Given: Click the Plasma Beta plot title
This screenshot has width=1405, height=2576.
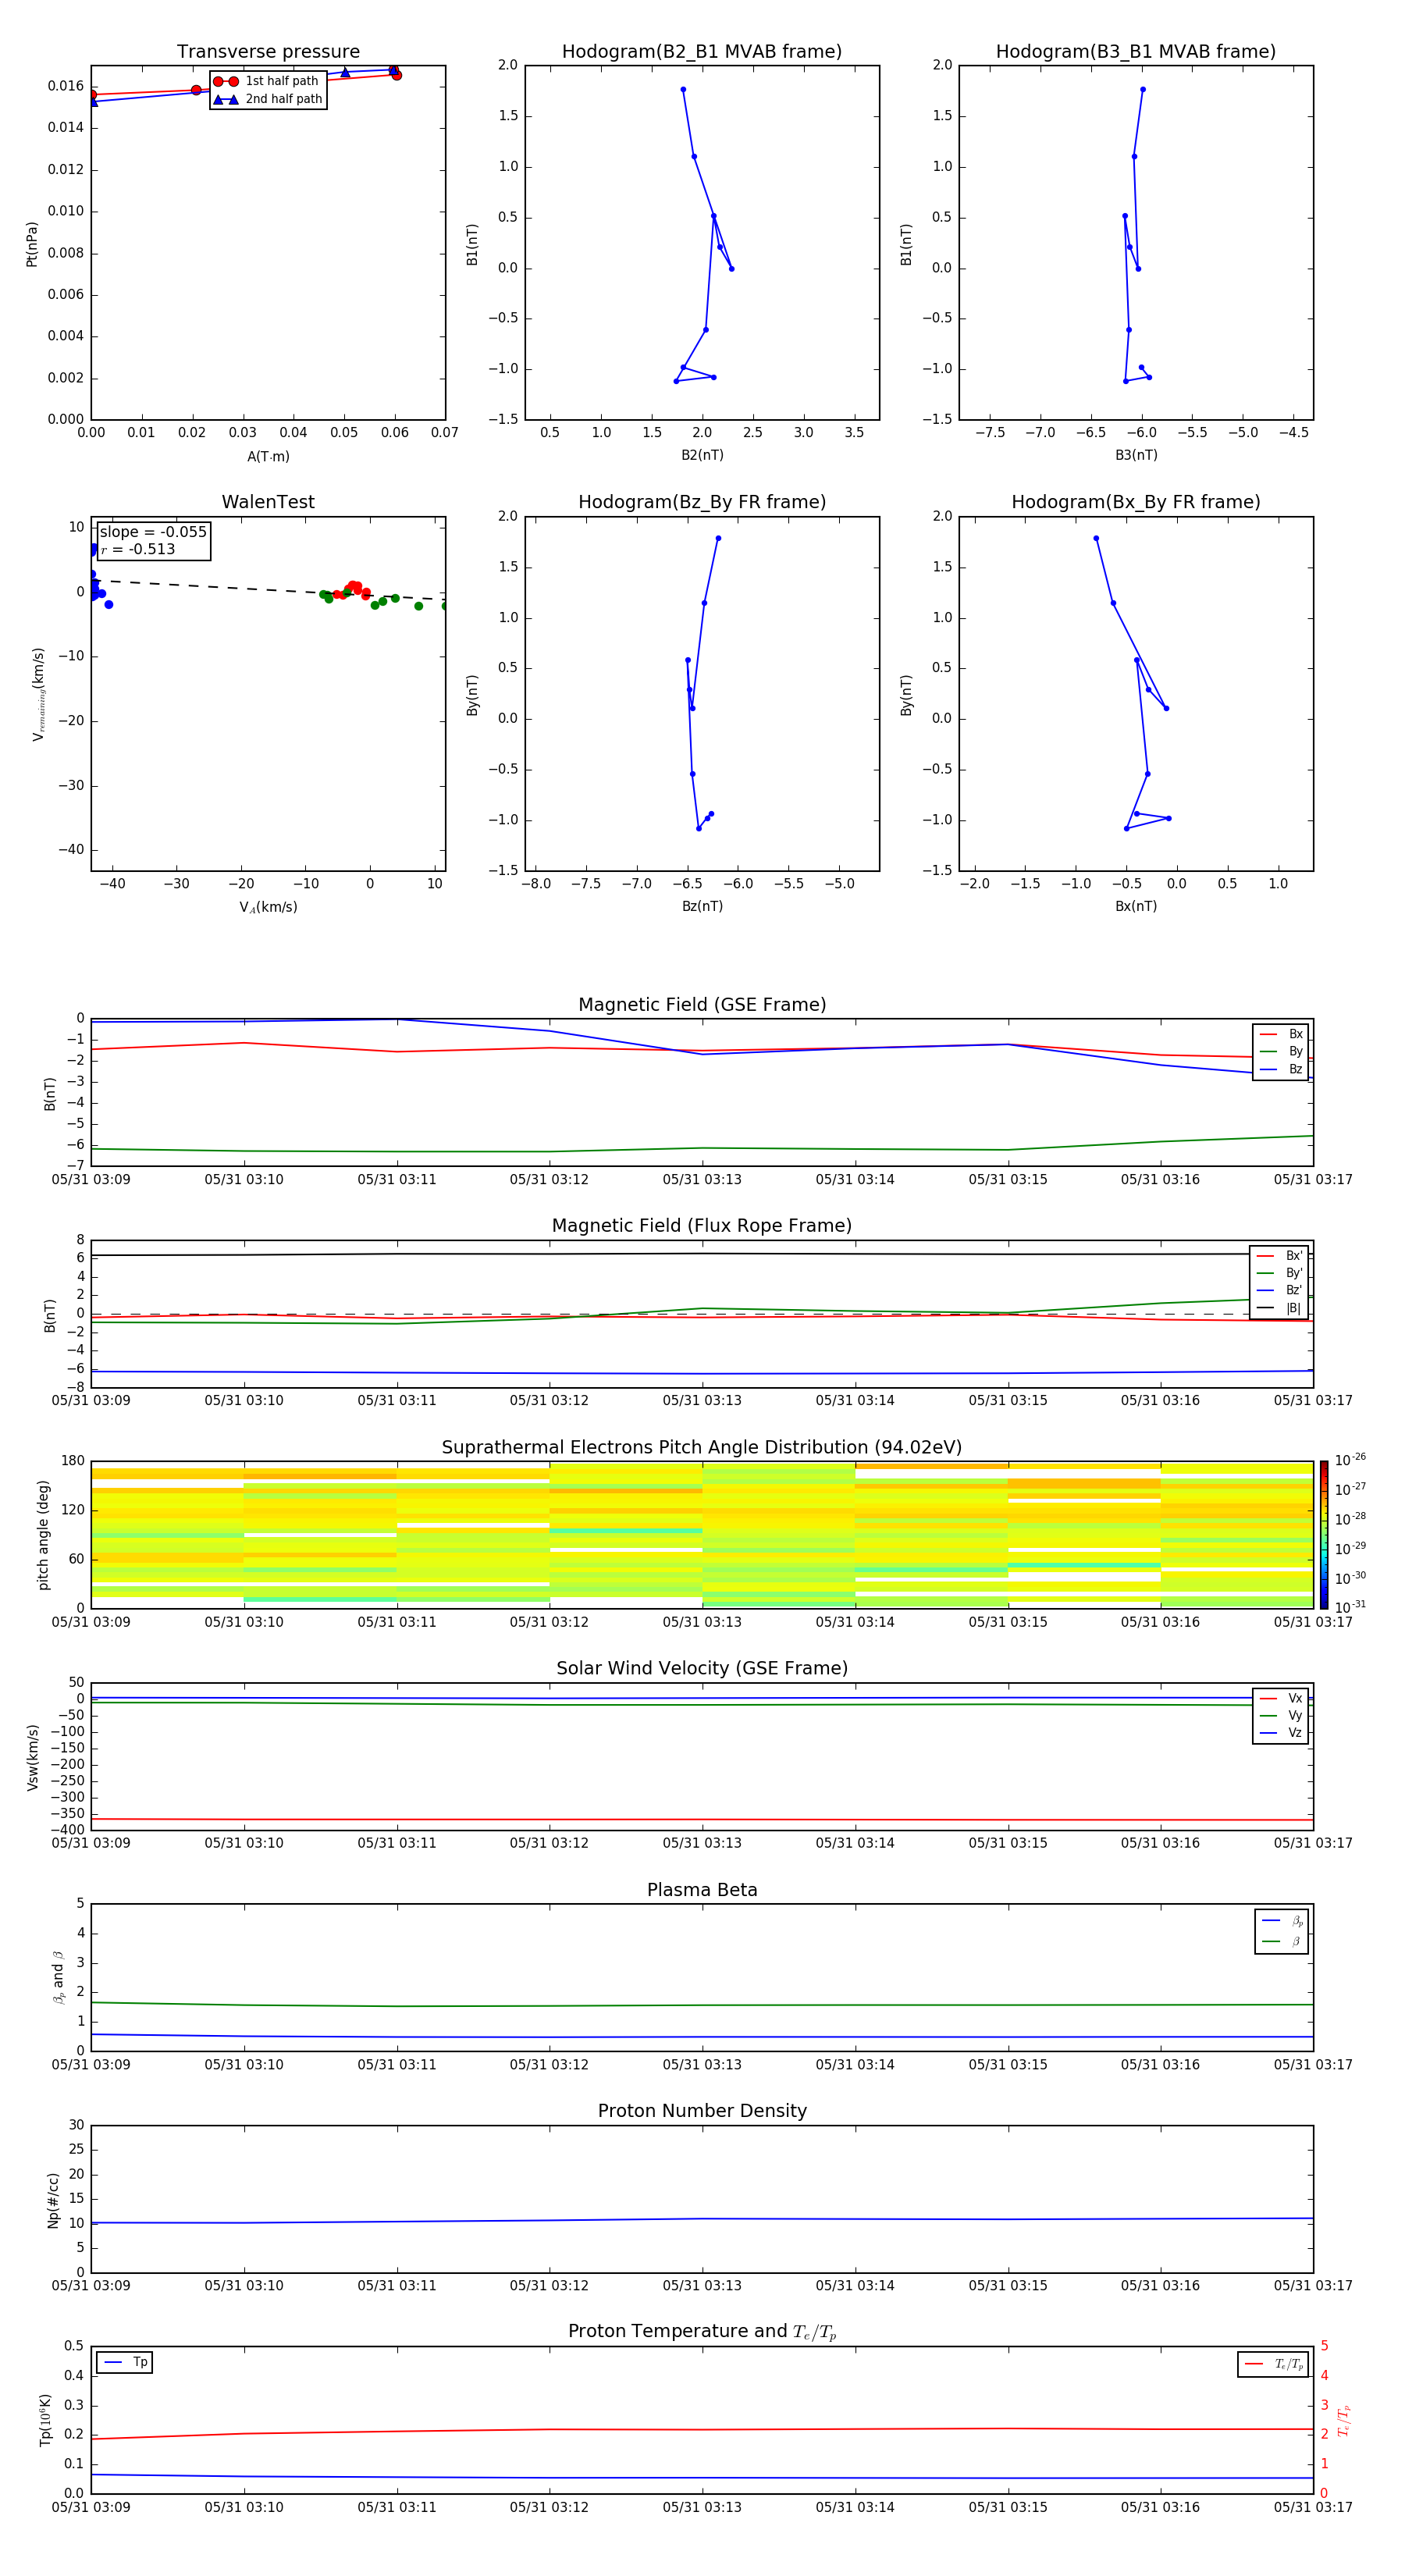Looking at the screenshot, I should tap(701, 1890).
